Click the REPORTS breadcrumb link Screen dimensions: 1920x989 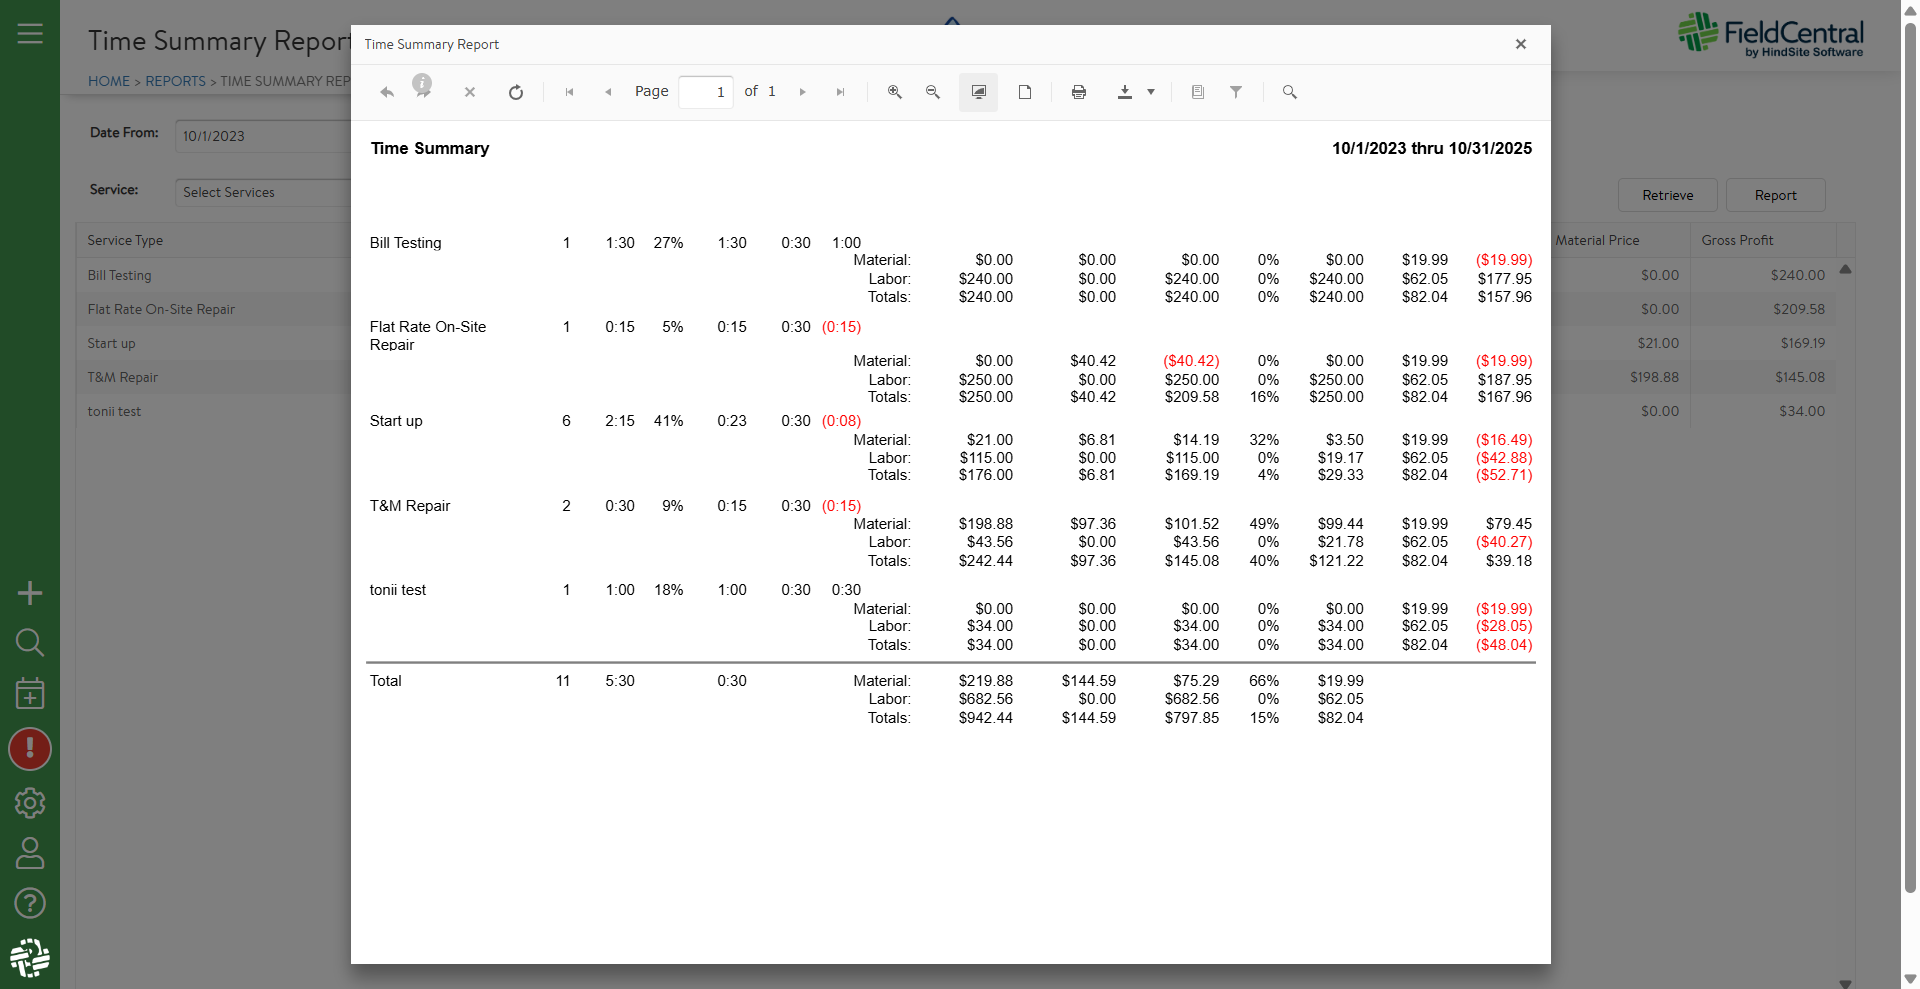pyautogui.click(x=175, y=81)
